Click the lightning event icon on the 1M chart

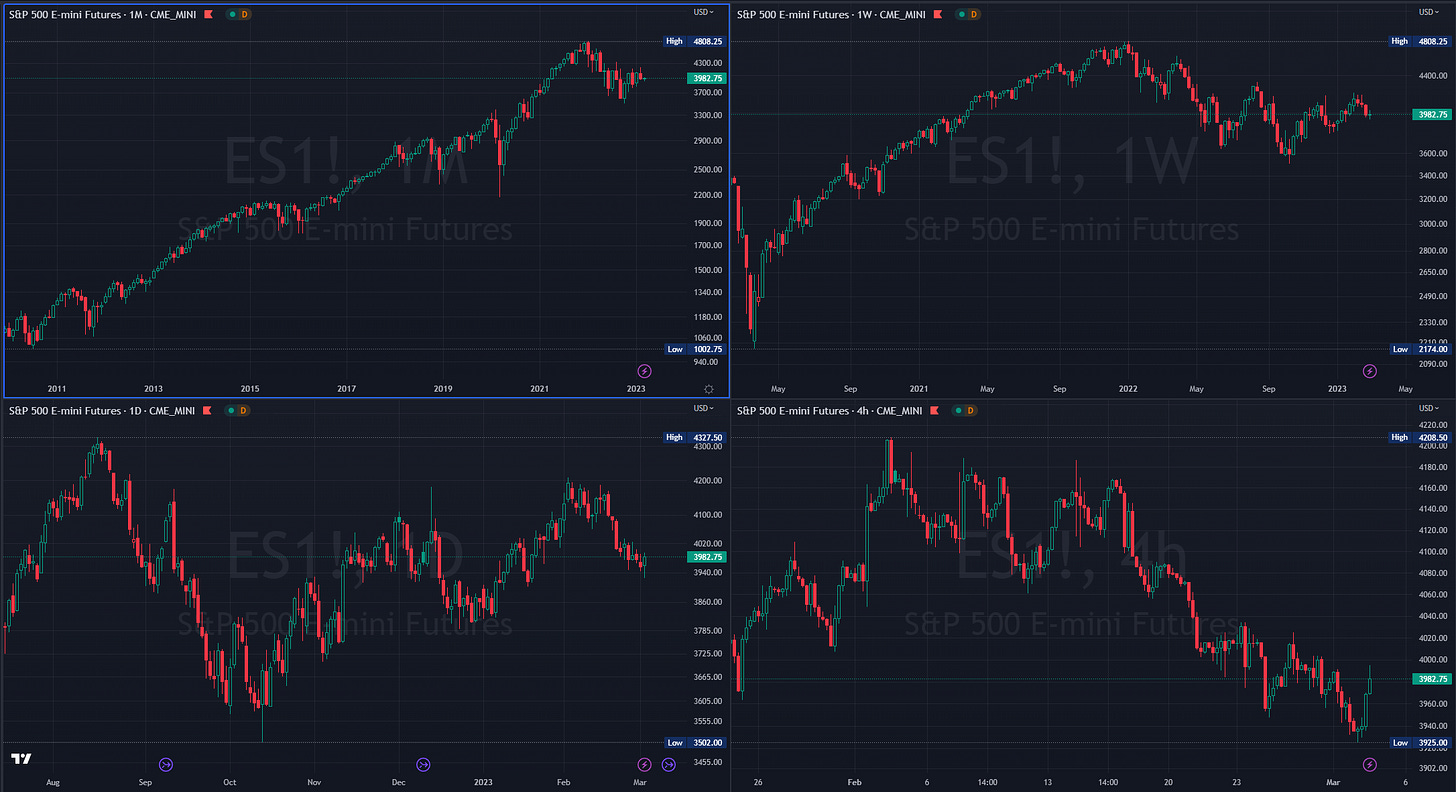pyautogui.click(x=644, y=370)
